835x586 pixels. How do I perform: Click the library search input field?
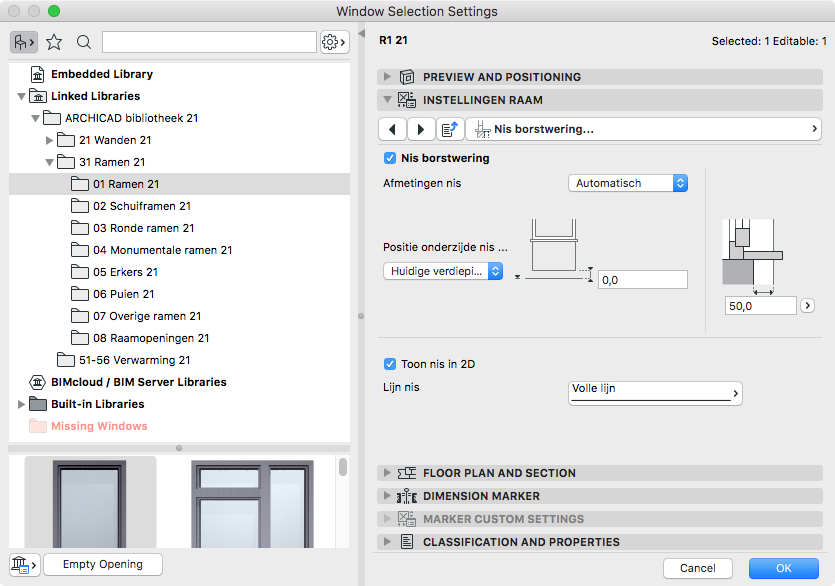(209, 42)
